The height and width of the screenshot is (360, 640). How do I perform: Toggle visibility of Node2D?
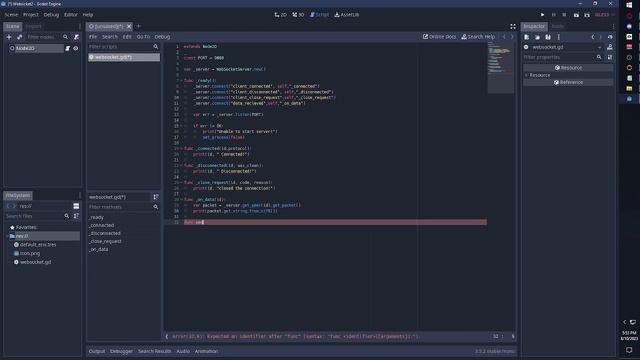pyautogui.click(x=76, y=48)
